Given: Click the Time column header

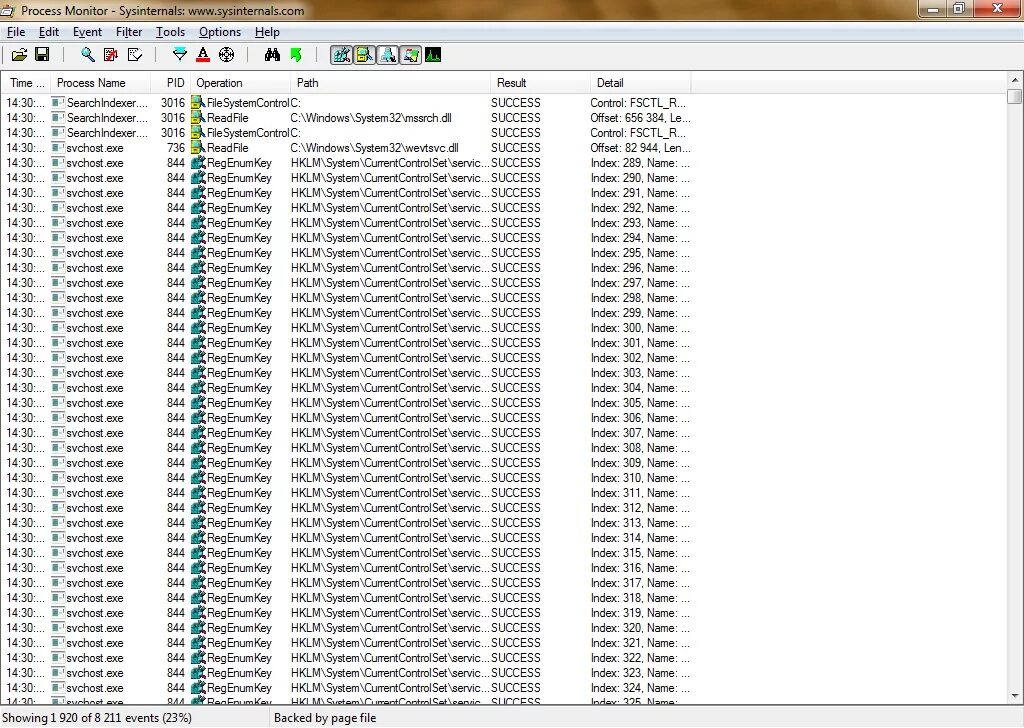Looking at the screenshot, I should click(26, 83).
